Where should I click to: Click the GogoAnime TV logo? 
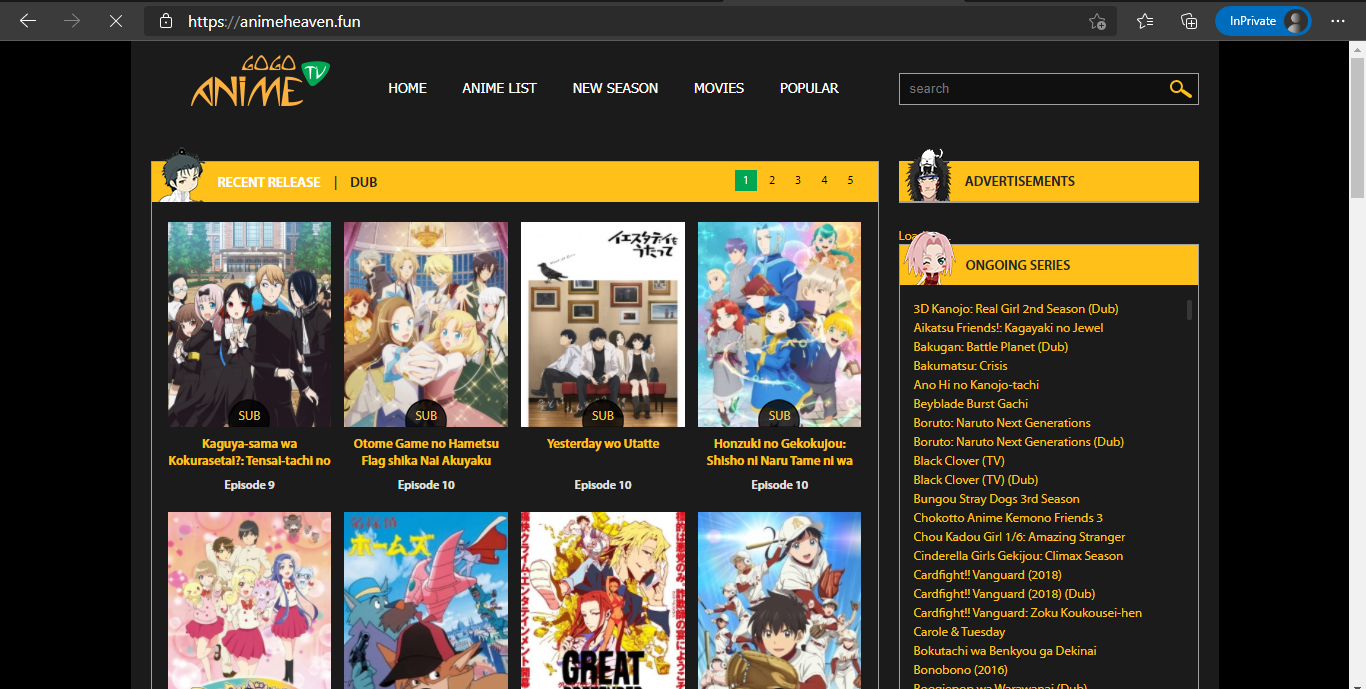(x=260, y=82)
